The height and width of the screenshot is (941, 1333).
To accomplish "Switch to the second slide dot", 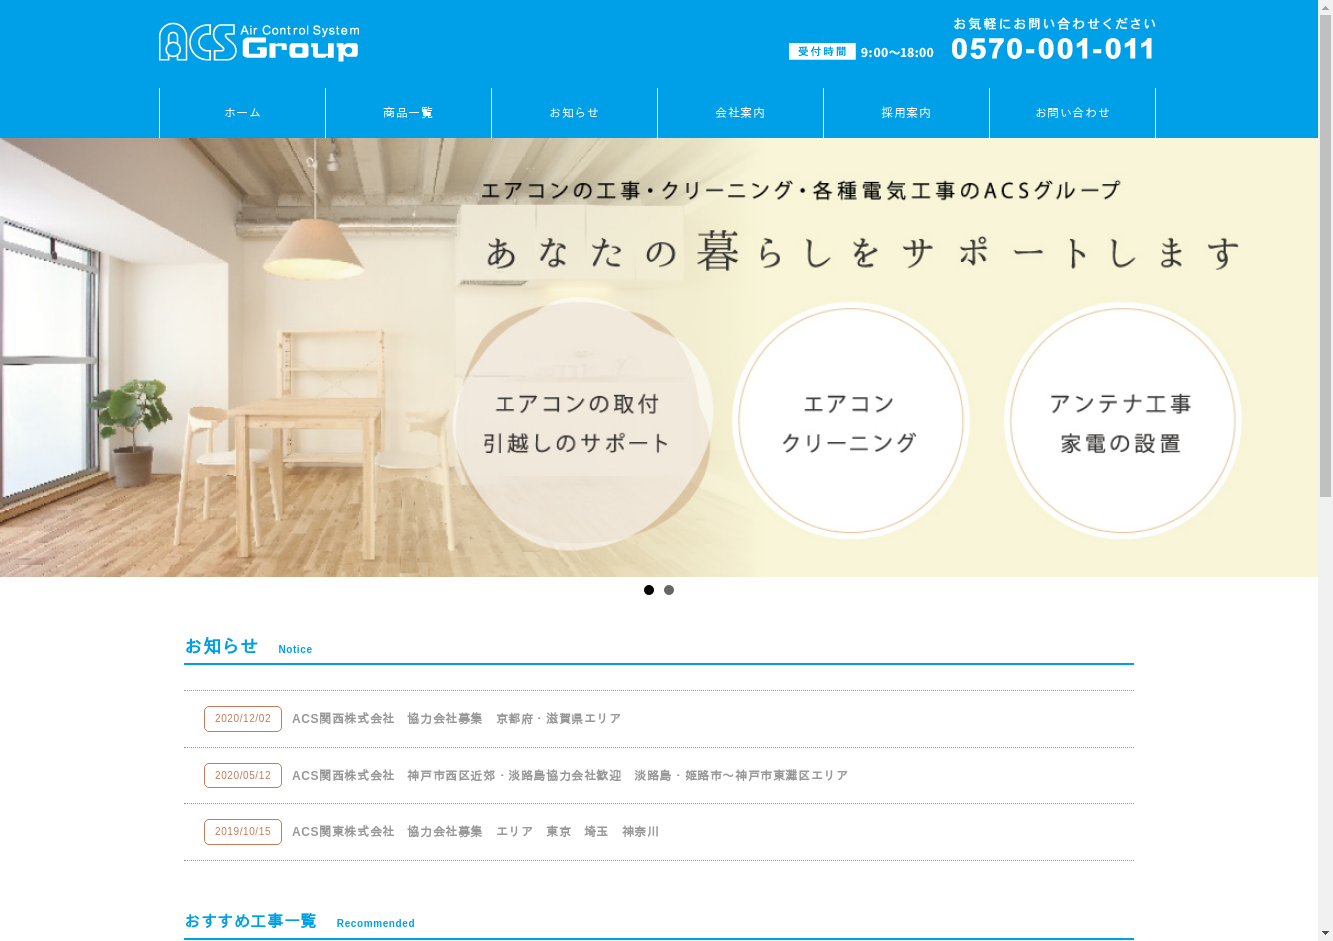I will [x=669, y=590].
